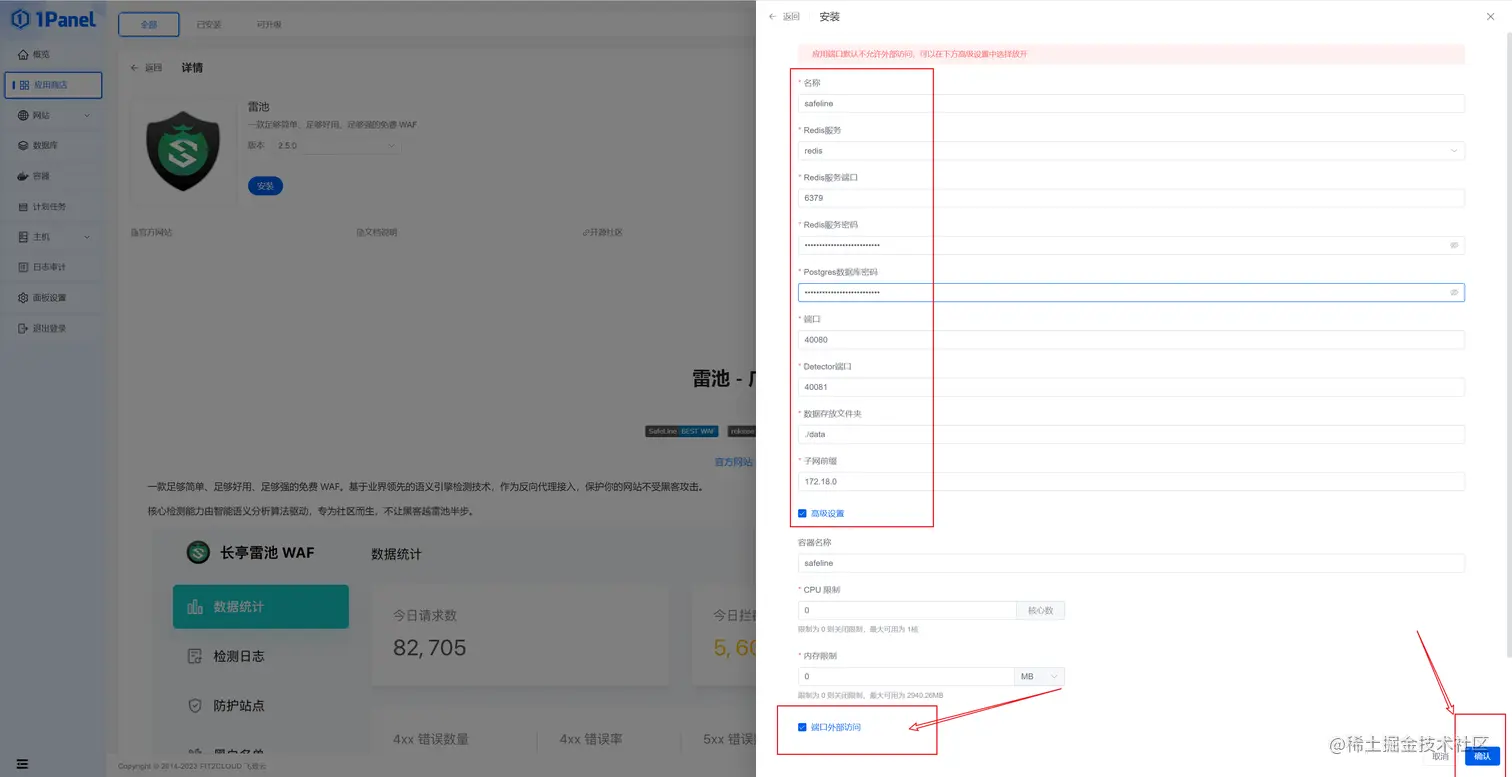Click the 名称 input field
The width and height of the screenshot is (1512, 777).
[1131, 103]
